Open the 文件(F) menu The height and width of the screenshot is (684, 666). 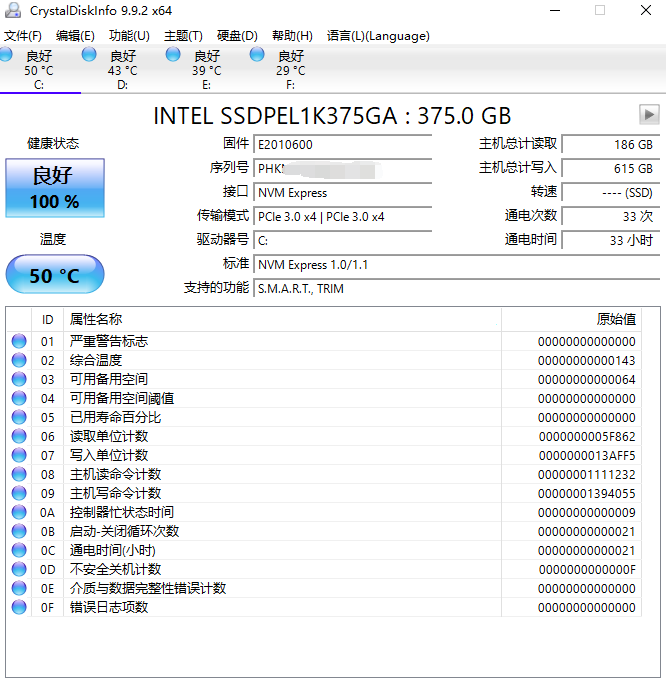click(23, 36)
